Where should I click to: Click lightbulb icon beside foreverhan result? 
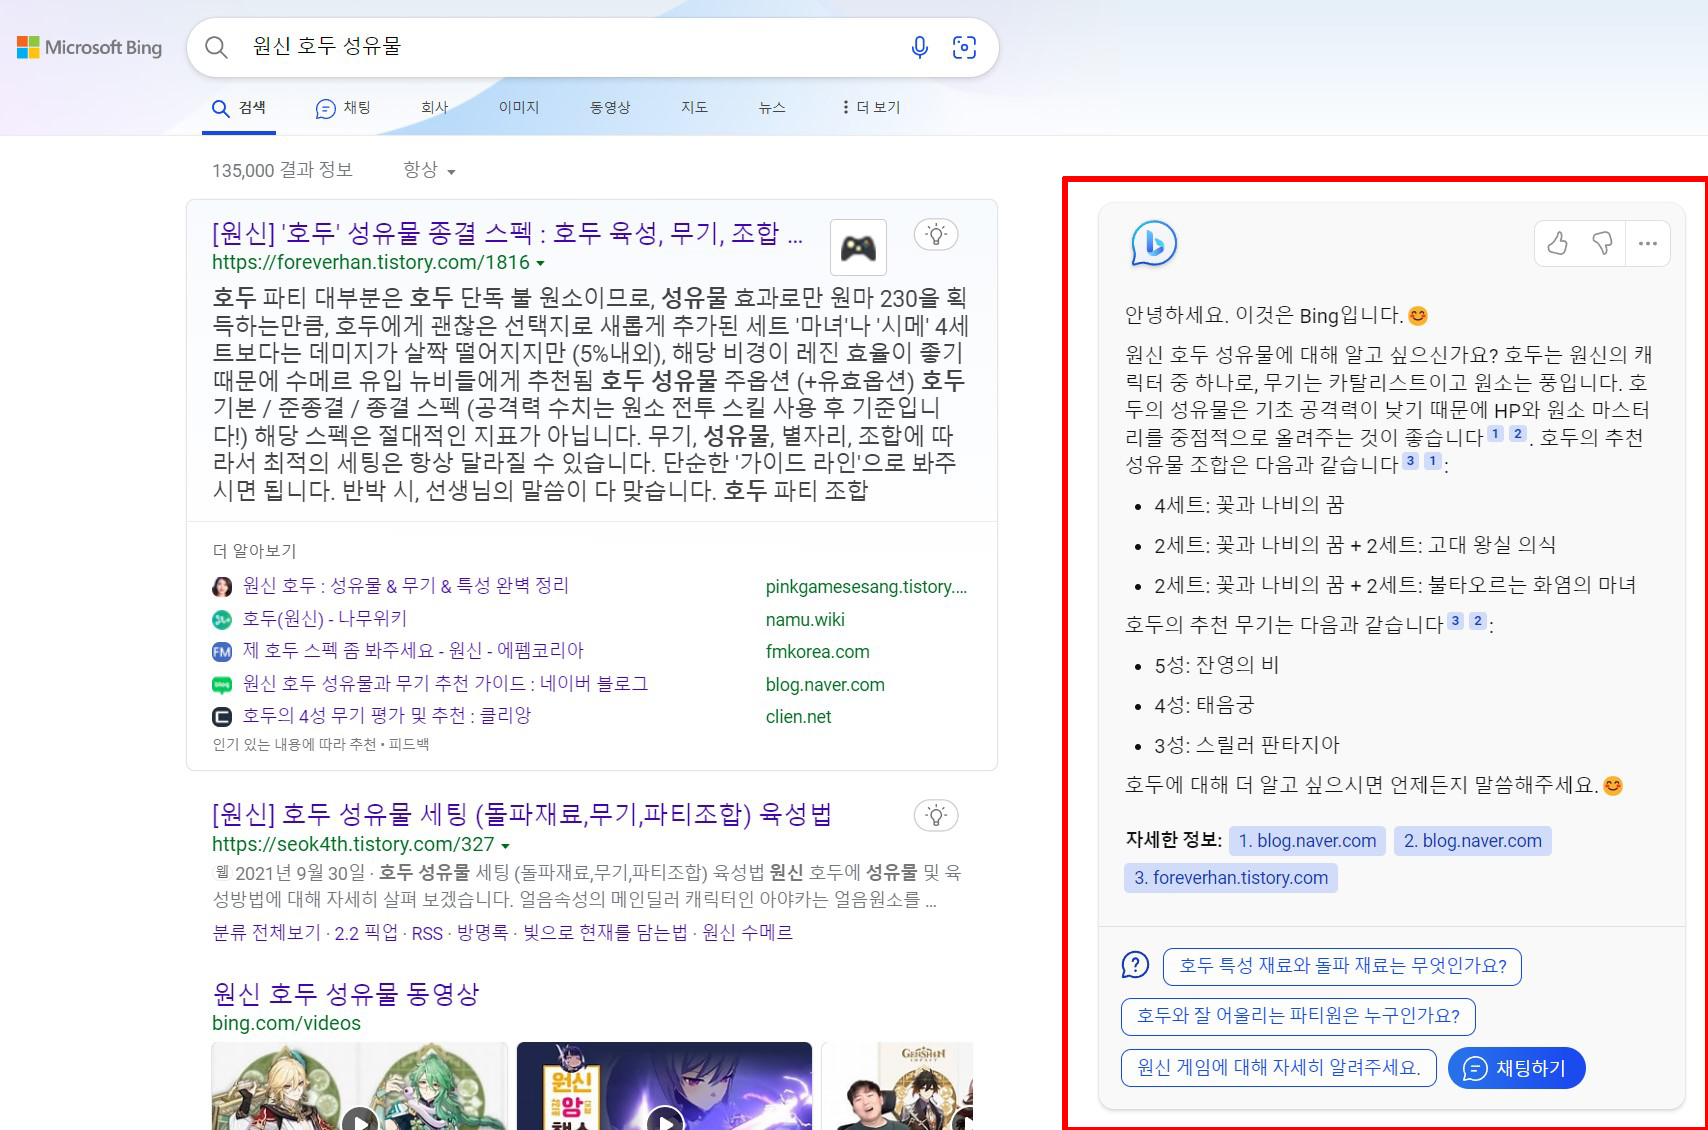[936, 235]
